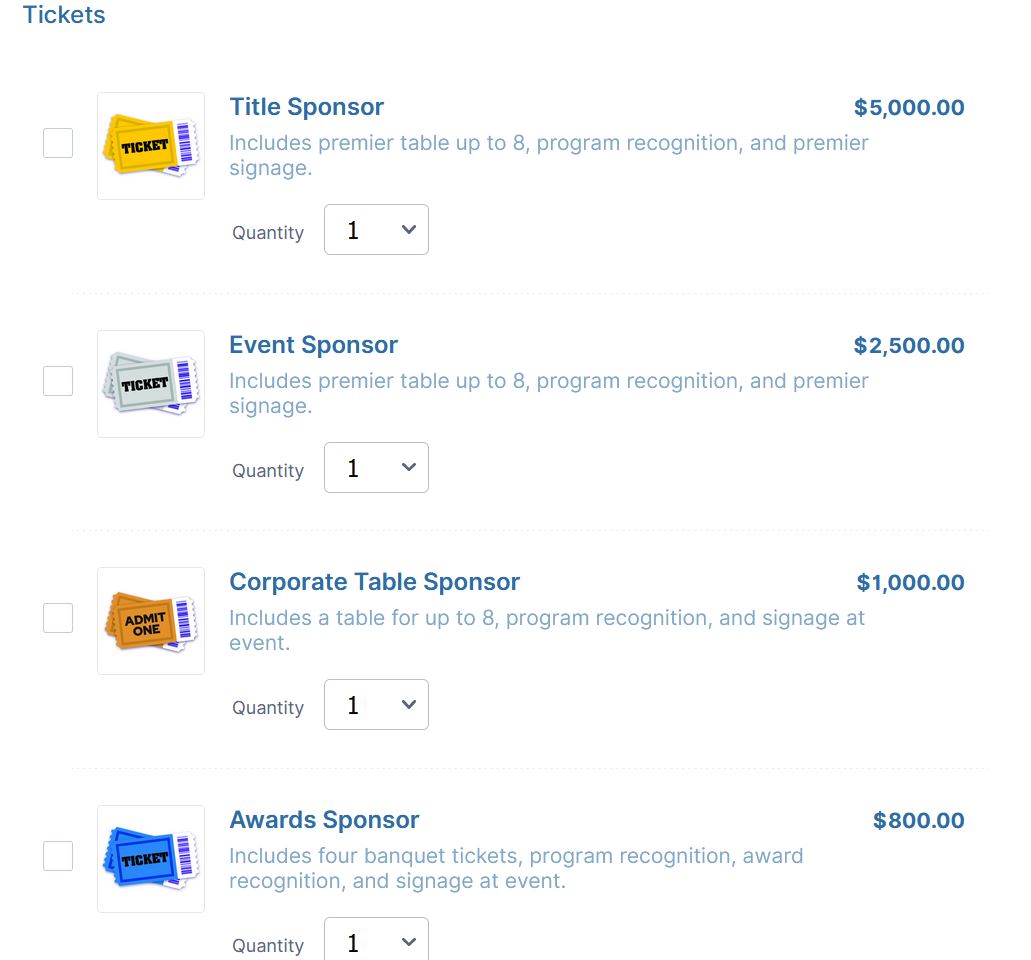Viewport: 1031px width, 960px height.
Task: Click the gray Event Sponsor ticket image
Action: tap(150, 382)
